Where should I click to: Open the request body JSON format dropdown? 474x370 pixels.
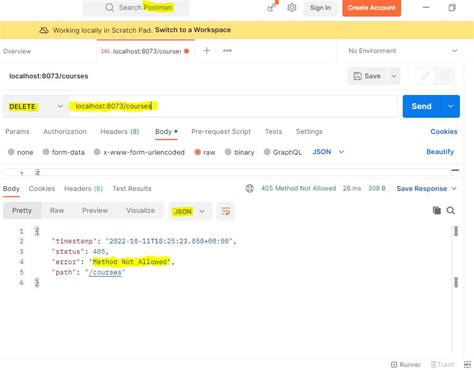click(328, 152)
